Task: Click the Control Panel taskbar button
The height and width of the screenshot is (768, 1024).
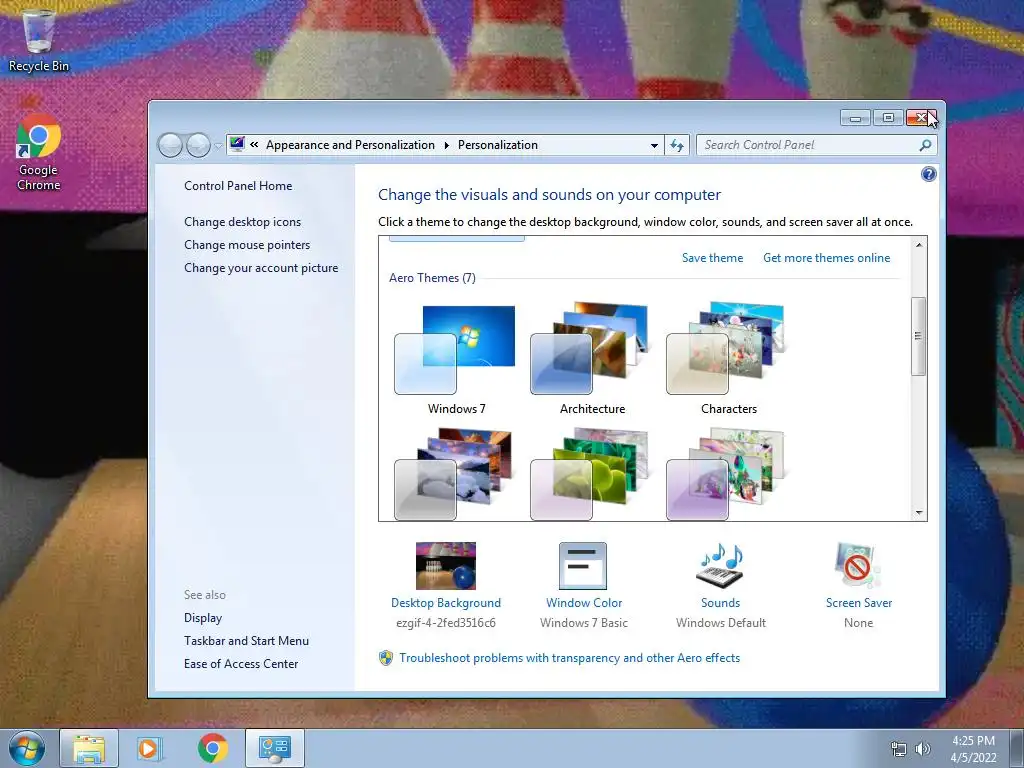Action: click(275, 748)
